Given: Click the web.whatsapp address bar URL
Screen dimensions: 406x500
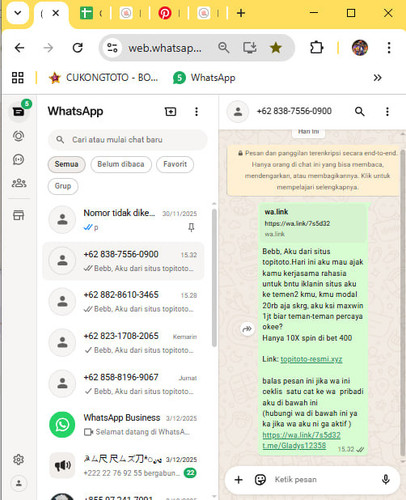Looking at the screenshot, I should coord(165,48).
